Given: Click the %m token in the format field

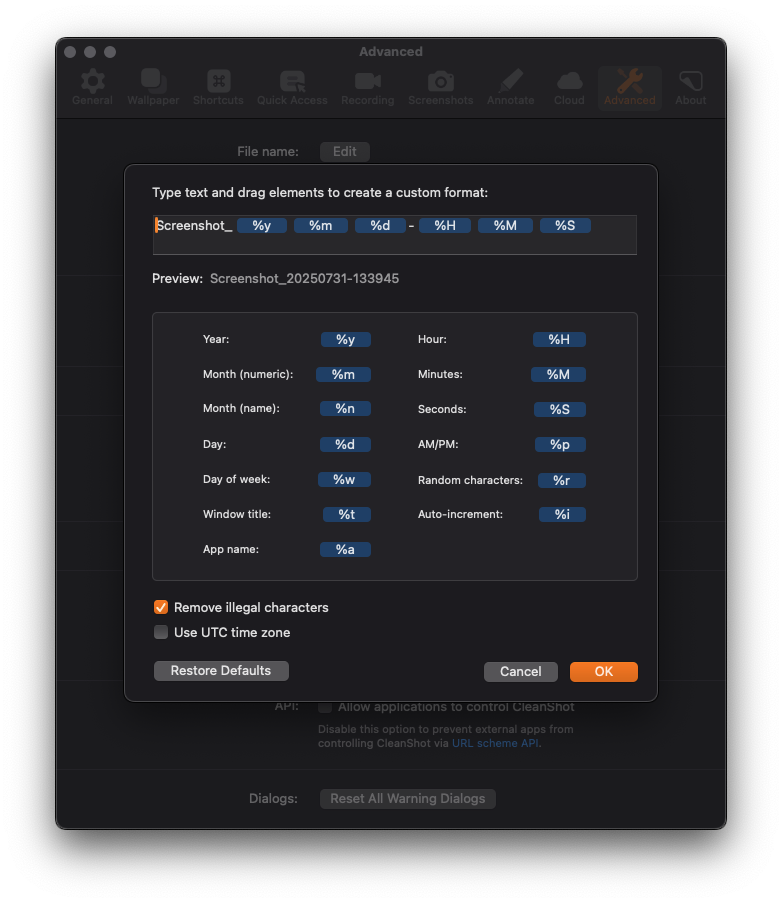Looking at the screenshot, I should pos(321,226).
